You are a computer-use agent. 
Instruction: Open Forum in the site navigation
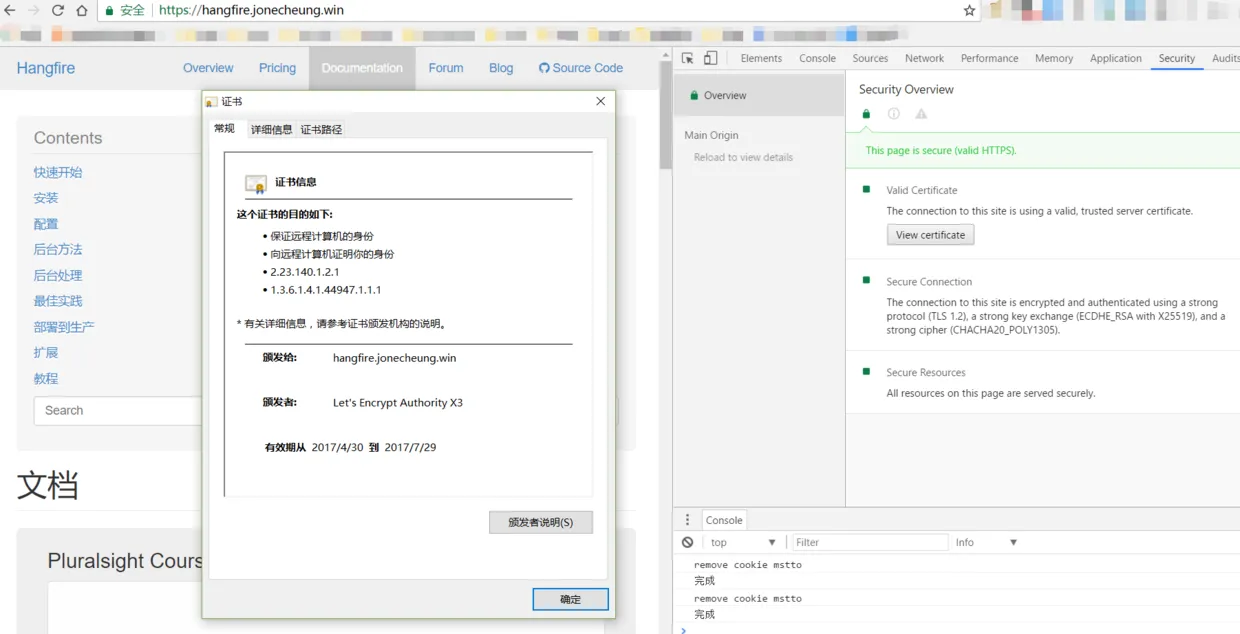point(446,68)
